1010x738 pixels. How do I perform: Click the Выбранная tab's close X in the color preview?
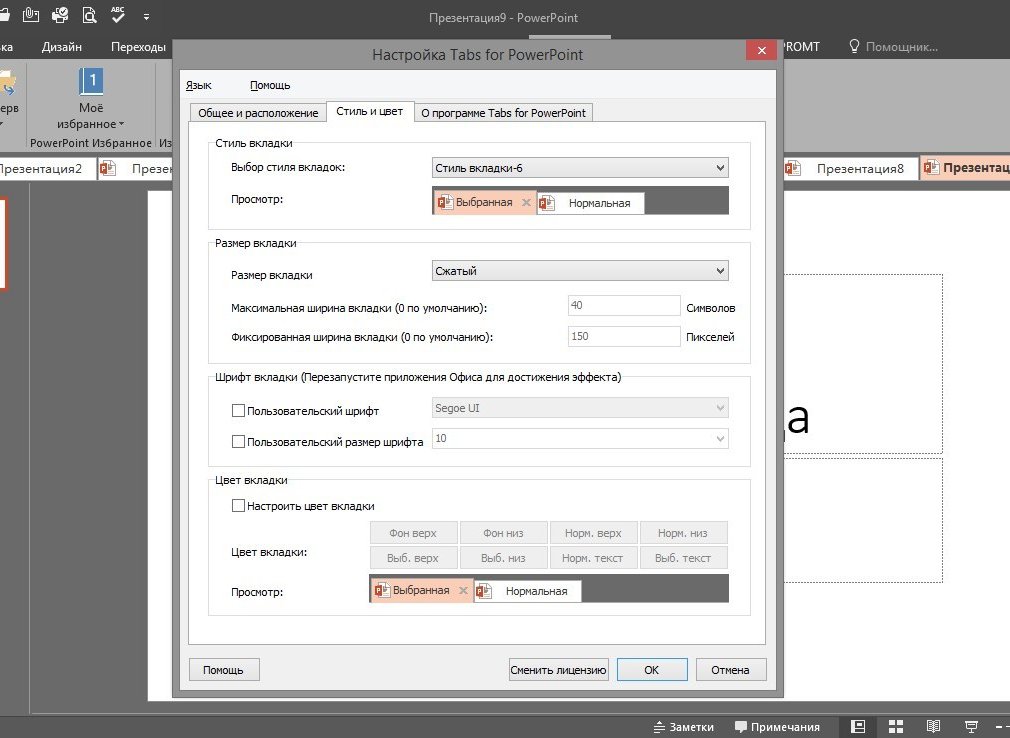pos(463,591)
